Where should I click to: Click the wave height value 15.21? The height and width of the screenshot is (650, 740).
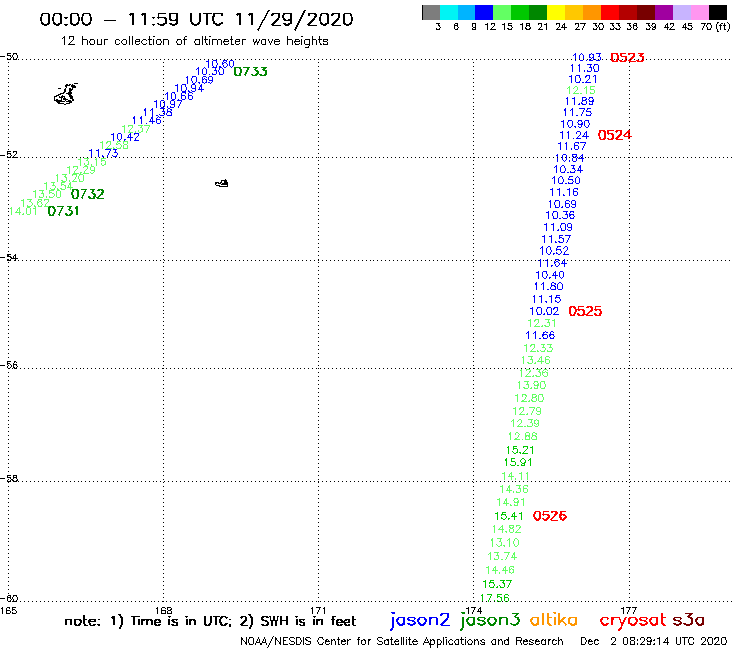pos(520,450)
